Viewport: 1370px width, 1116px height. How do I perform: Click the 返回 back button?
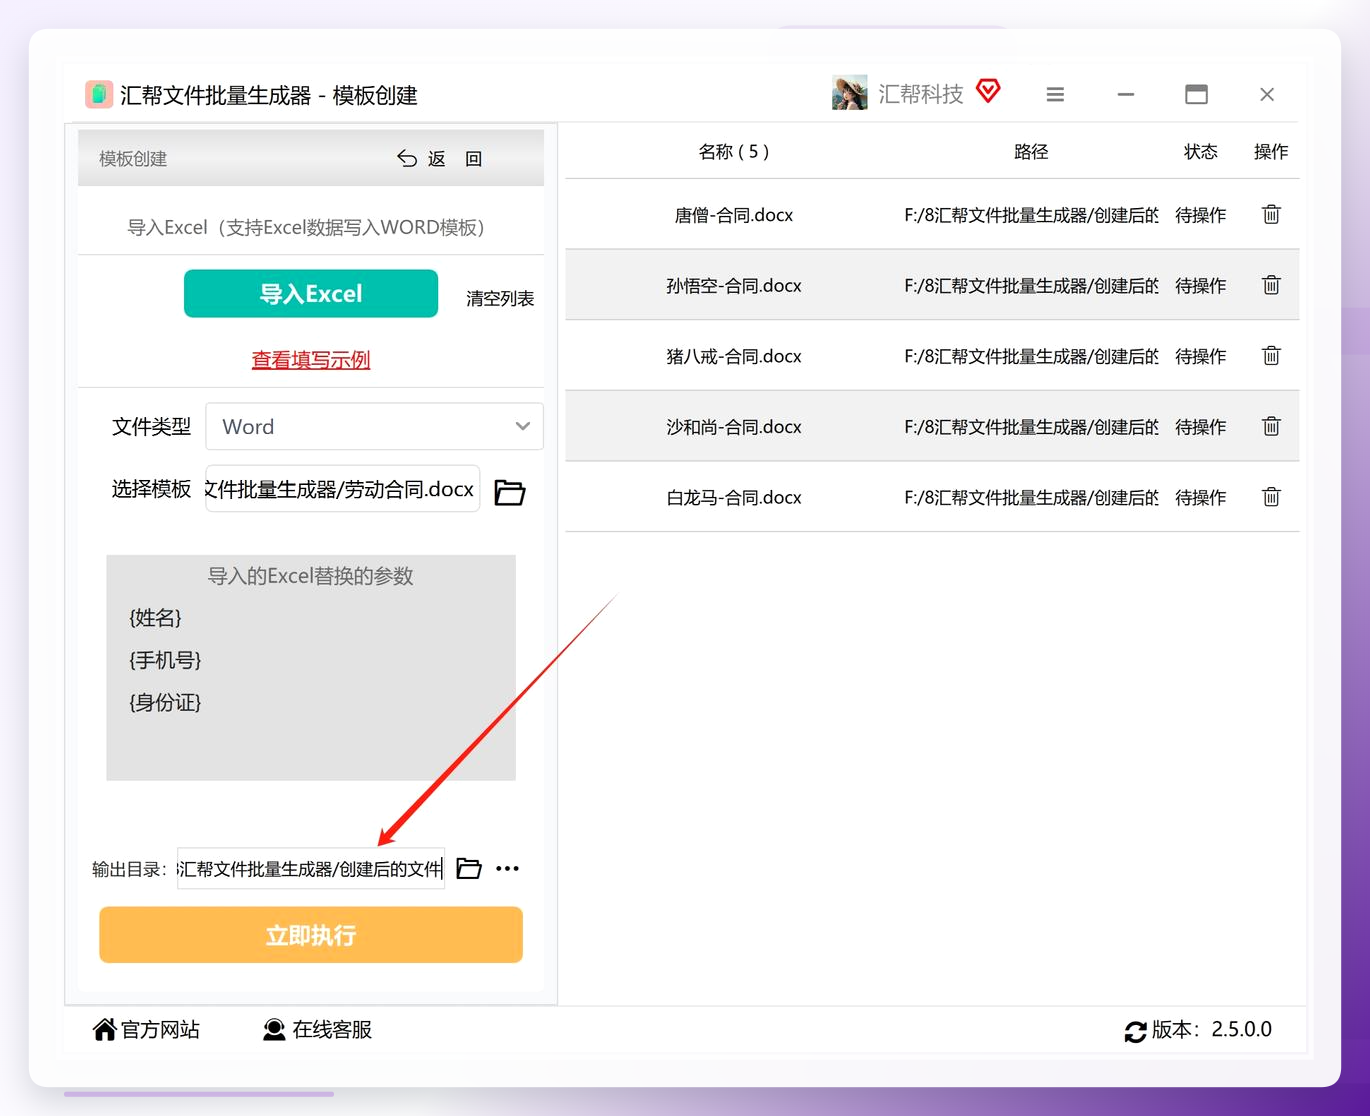[439, 158]
